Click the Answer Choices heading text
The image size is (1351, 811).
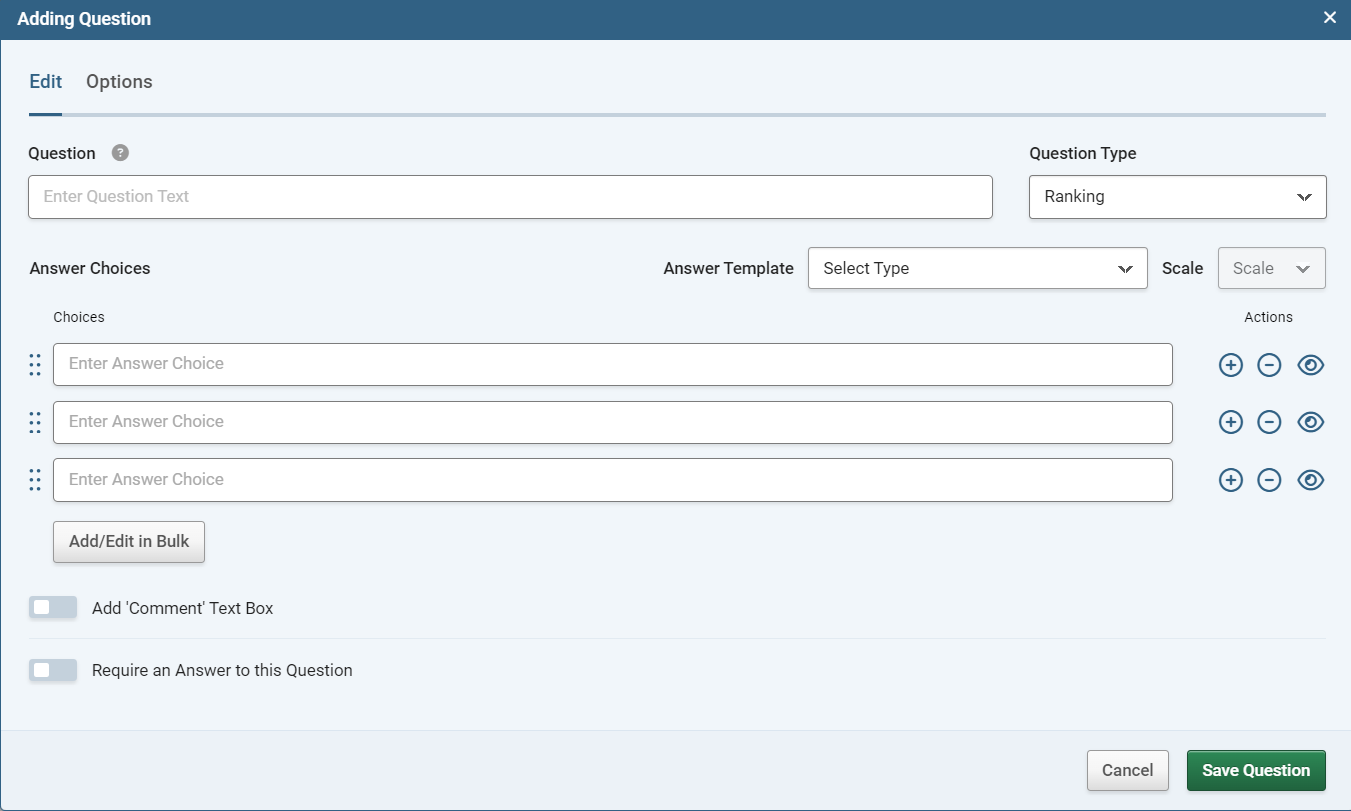point(90,268)
